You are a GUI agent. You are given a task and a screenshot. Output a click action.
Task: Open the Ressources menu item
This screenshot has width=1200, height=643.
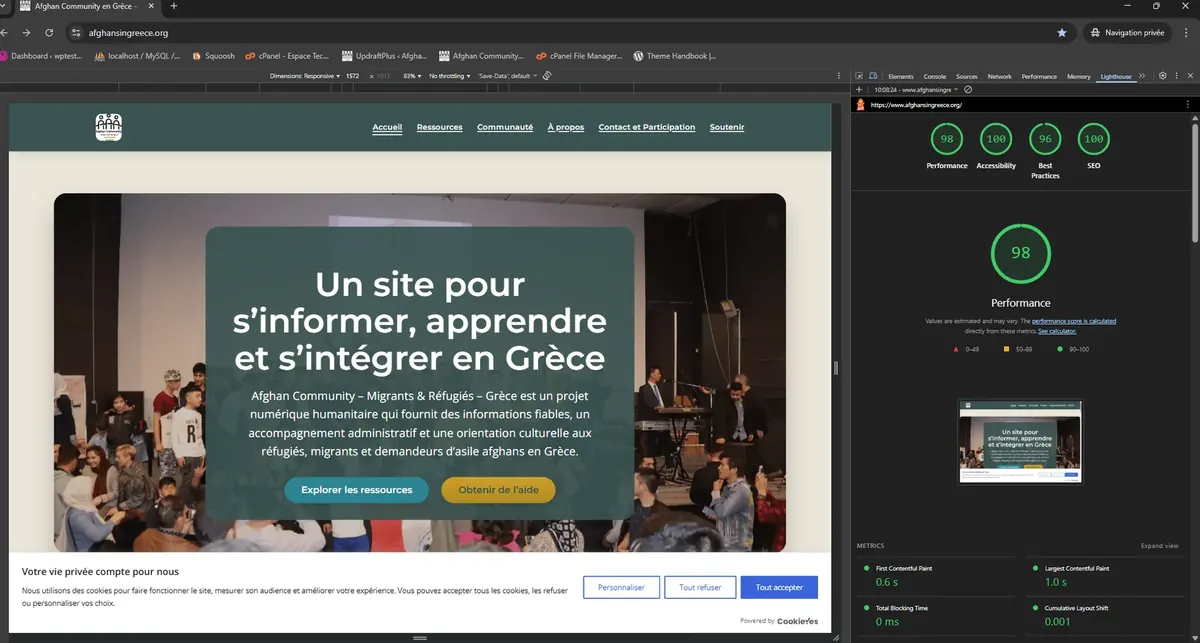click(440, 127)
